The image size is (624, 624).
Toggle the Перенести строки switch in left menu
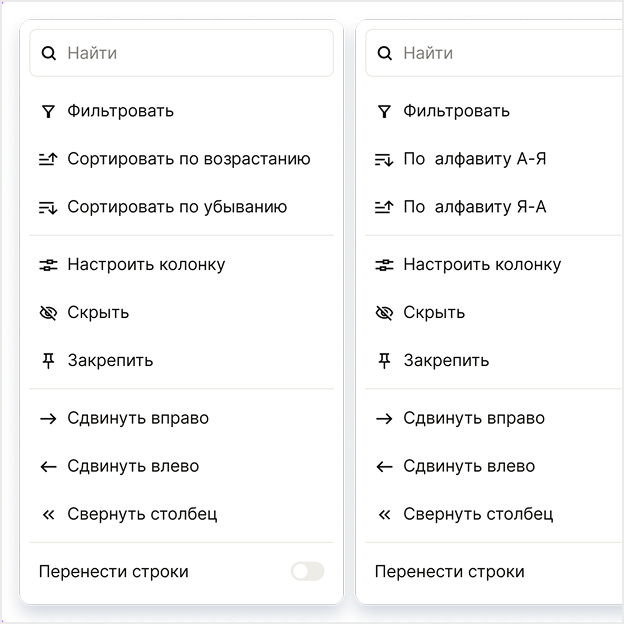(x=307, y=572)
